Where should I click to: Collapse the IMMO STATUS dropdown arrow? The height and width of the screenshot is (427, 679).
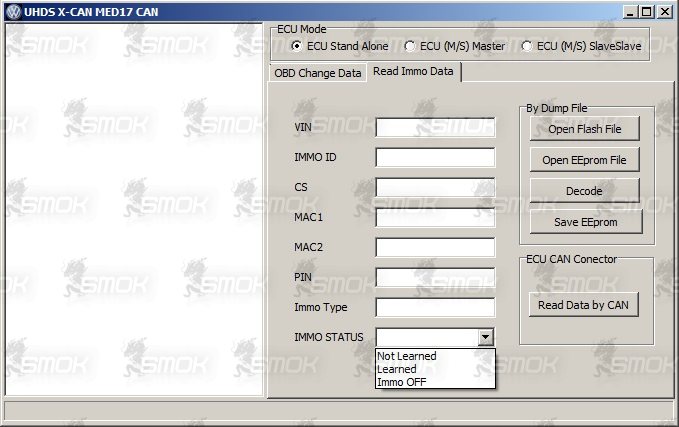(485, 337)
